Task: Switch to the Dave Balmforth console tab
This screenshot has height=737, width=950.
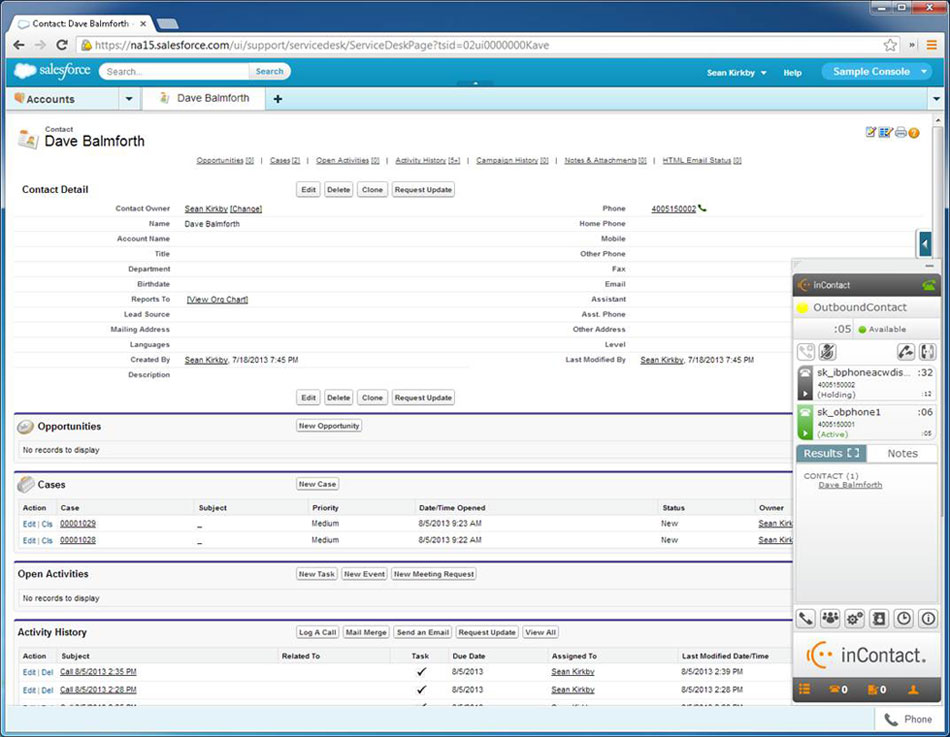Action: [x=205, y=98]
